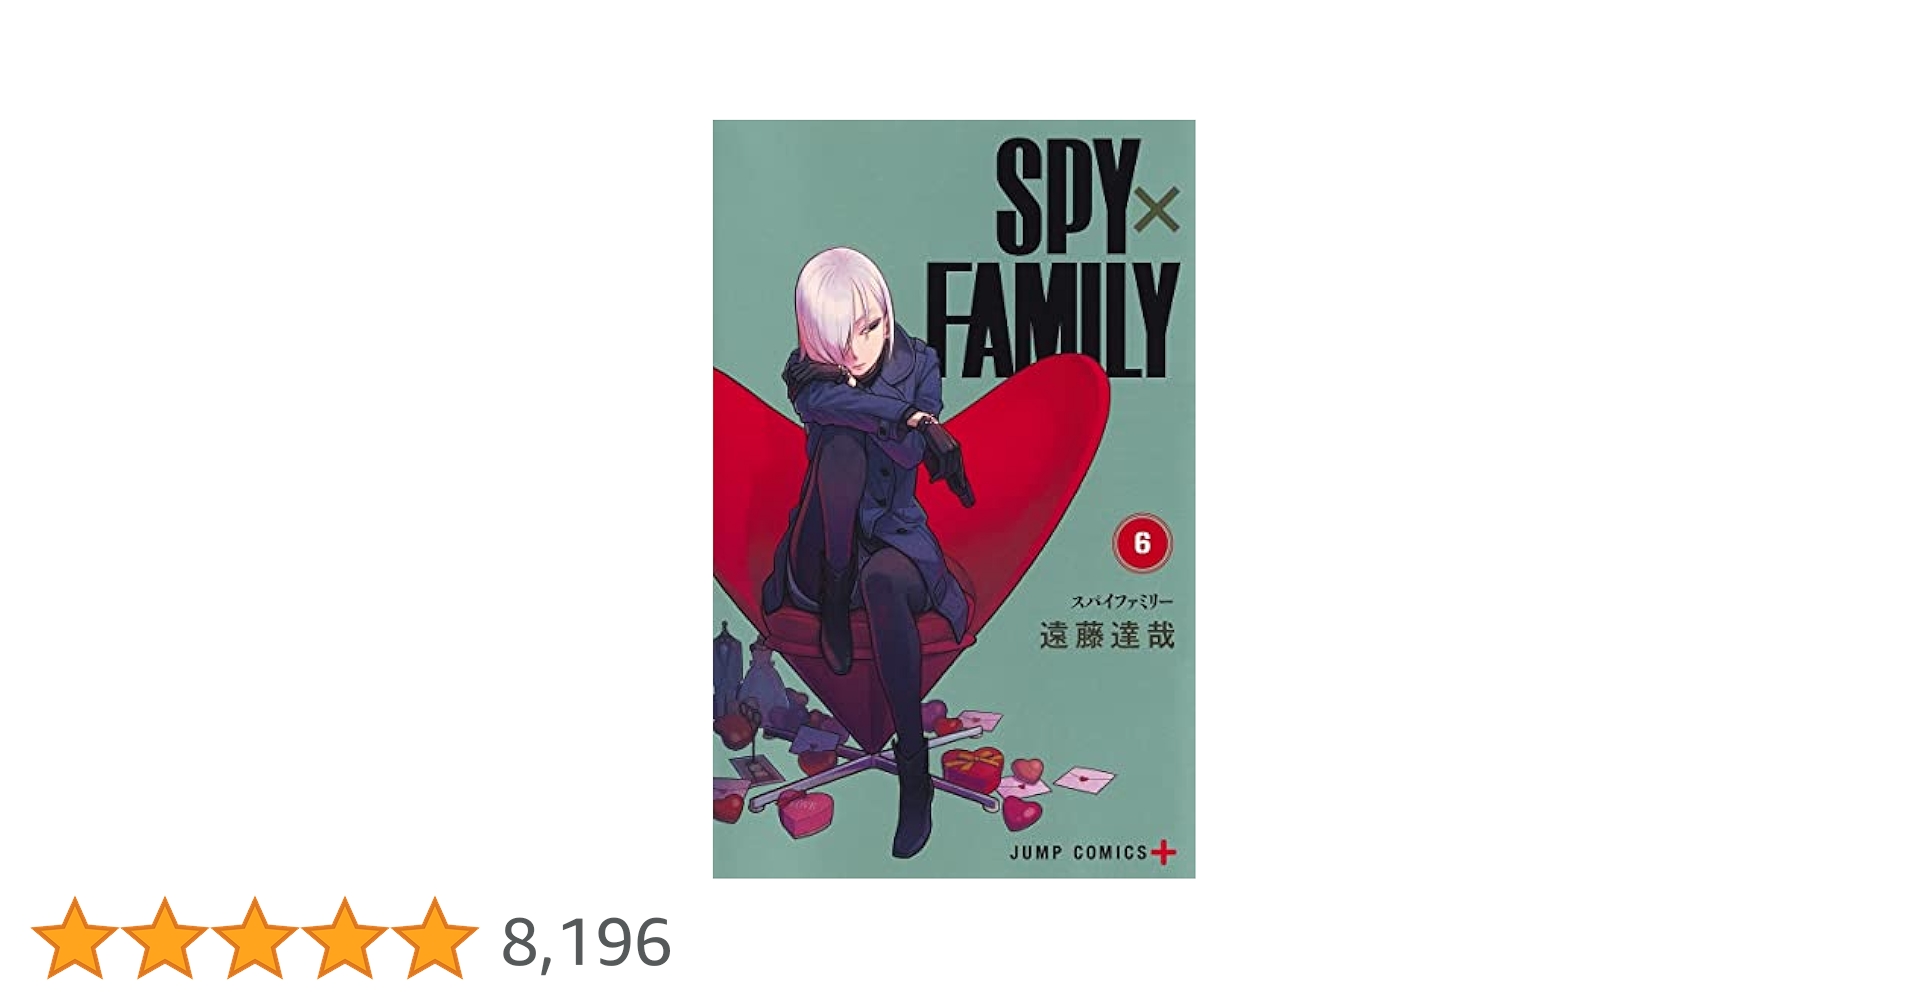1910x1000 pixels.
Task: Click the JUMP COMICS text on the cover
Action: coord(1078,853)
